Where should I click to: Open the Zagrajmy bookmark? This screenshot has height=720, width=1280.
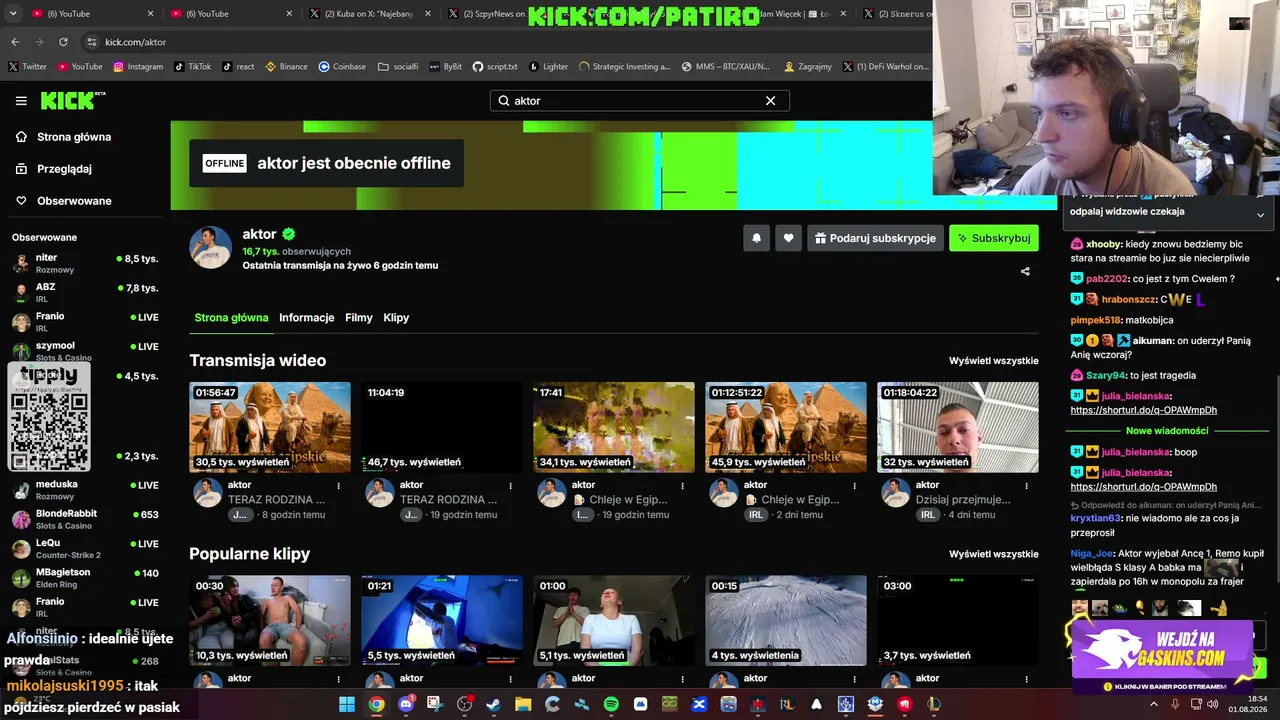pos(808,67)
